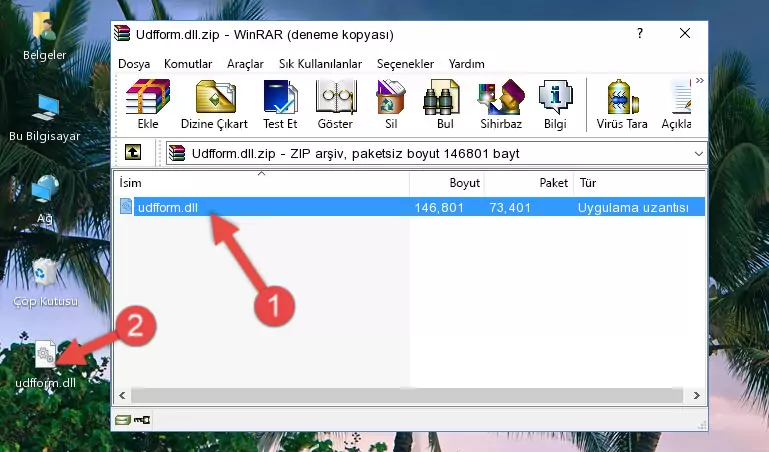Click the Uygulama uzantısı type cell
Viewport: 769px width, 452px height.
pyautogui.click(x=633, y=207)
